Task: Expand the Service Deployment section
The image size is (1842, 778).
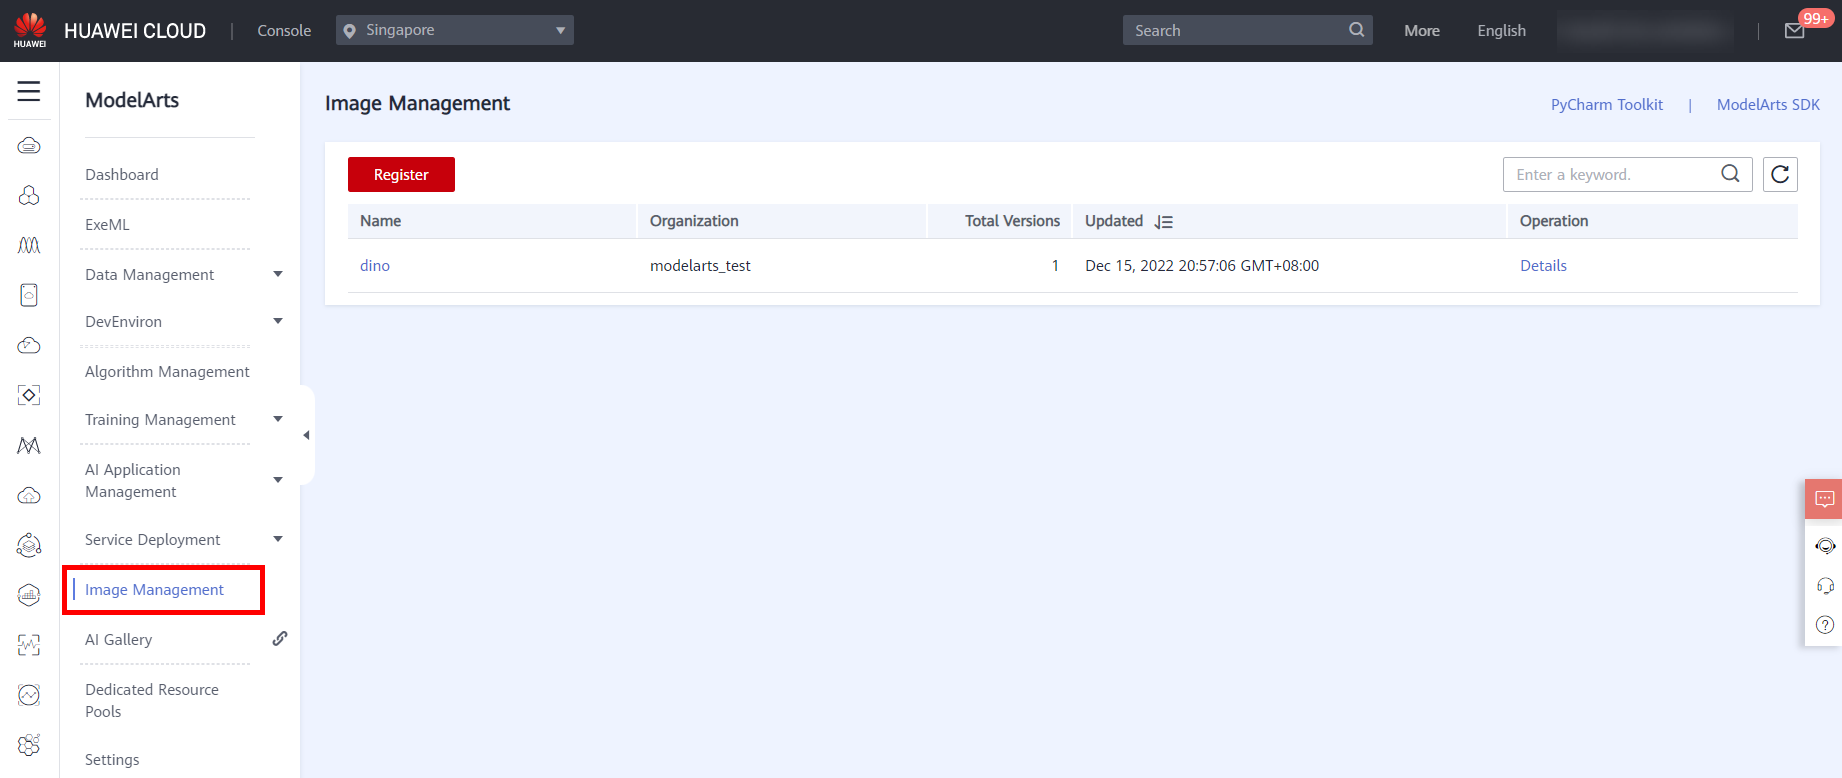Action: click(278, 539)
